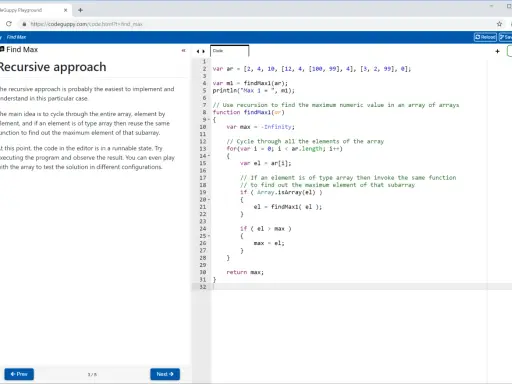The height and width of the screenshot is (384, 512).
Task: Click the book icon beside Find Max
Action: tap(2, 49)
